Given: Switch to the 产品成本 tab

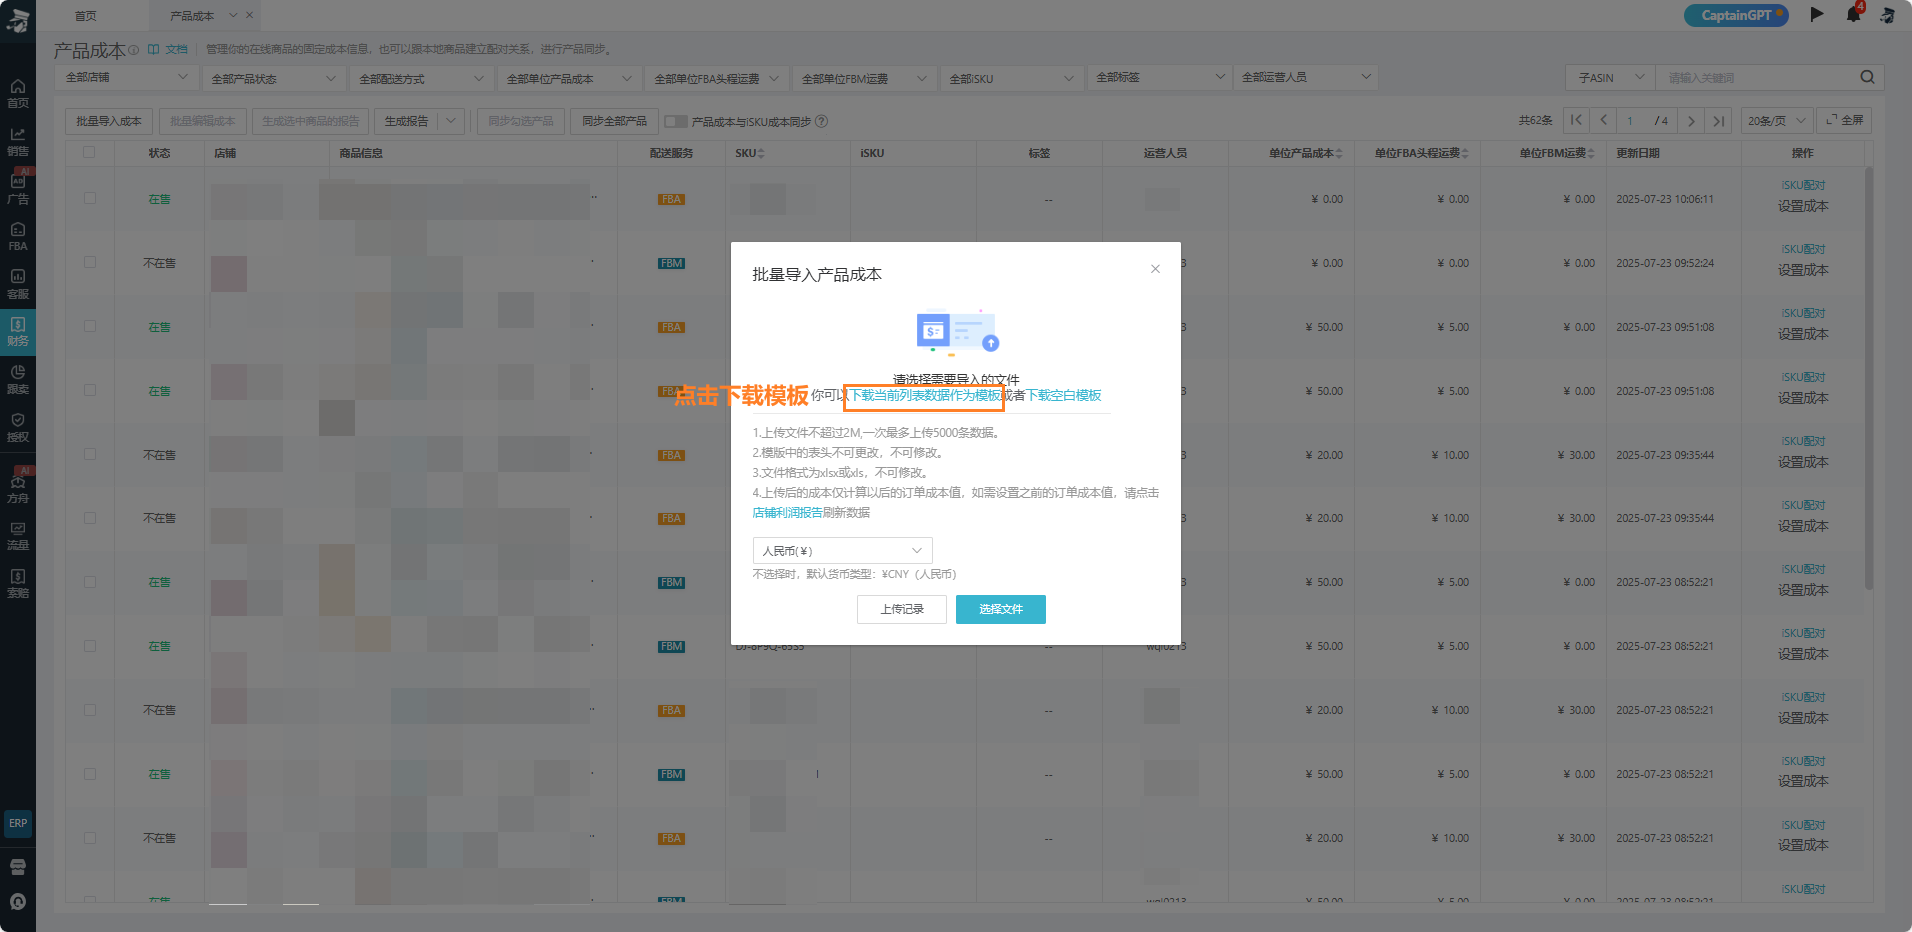Looking at the screenshot, I should (192, 15).
